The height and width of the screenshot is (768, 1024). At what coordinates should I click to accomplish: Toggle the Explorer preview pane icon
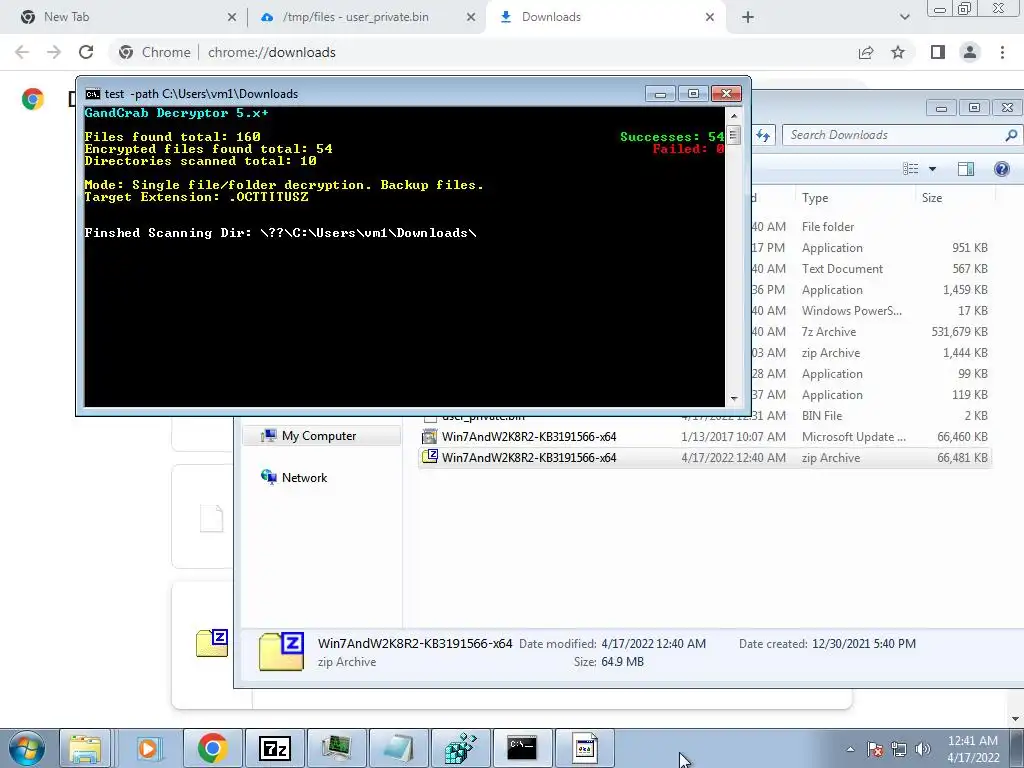966,169
